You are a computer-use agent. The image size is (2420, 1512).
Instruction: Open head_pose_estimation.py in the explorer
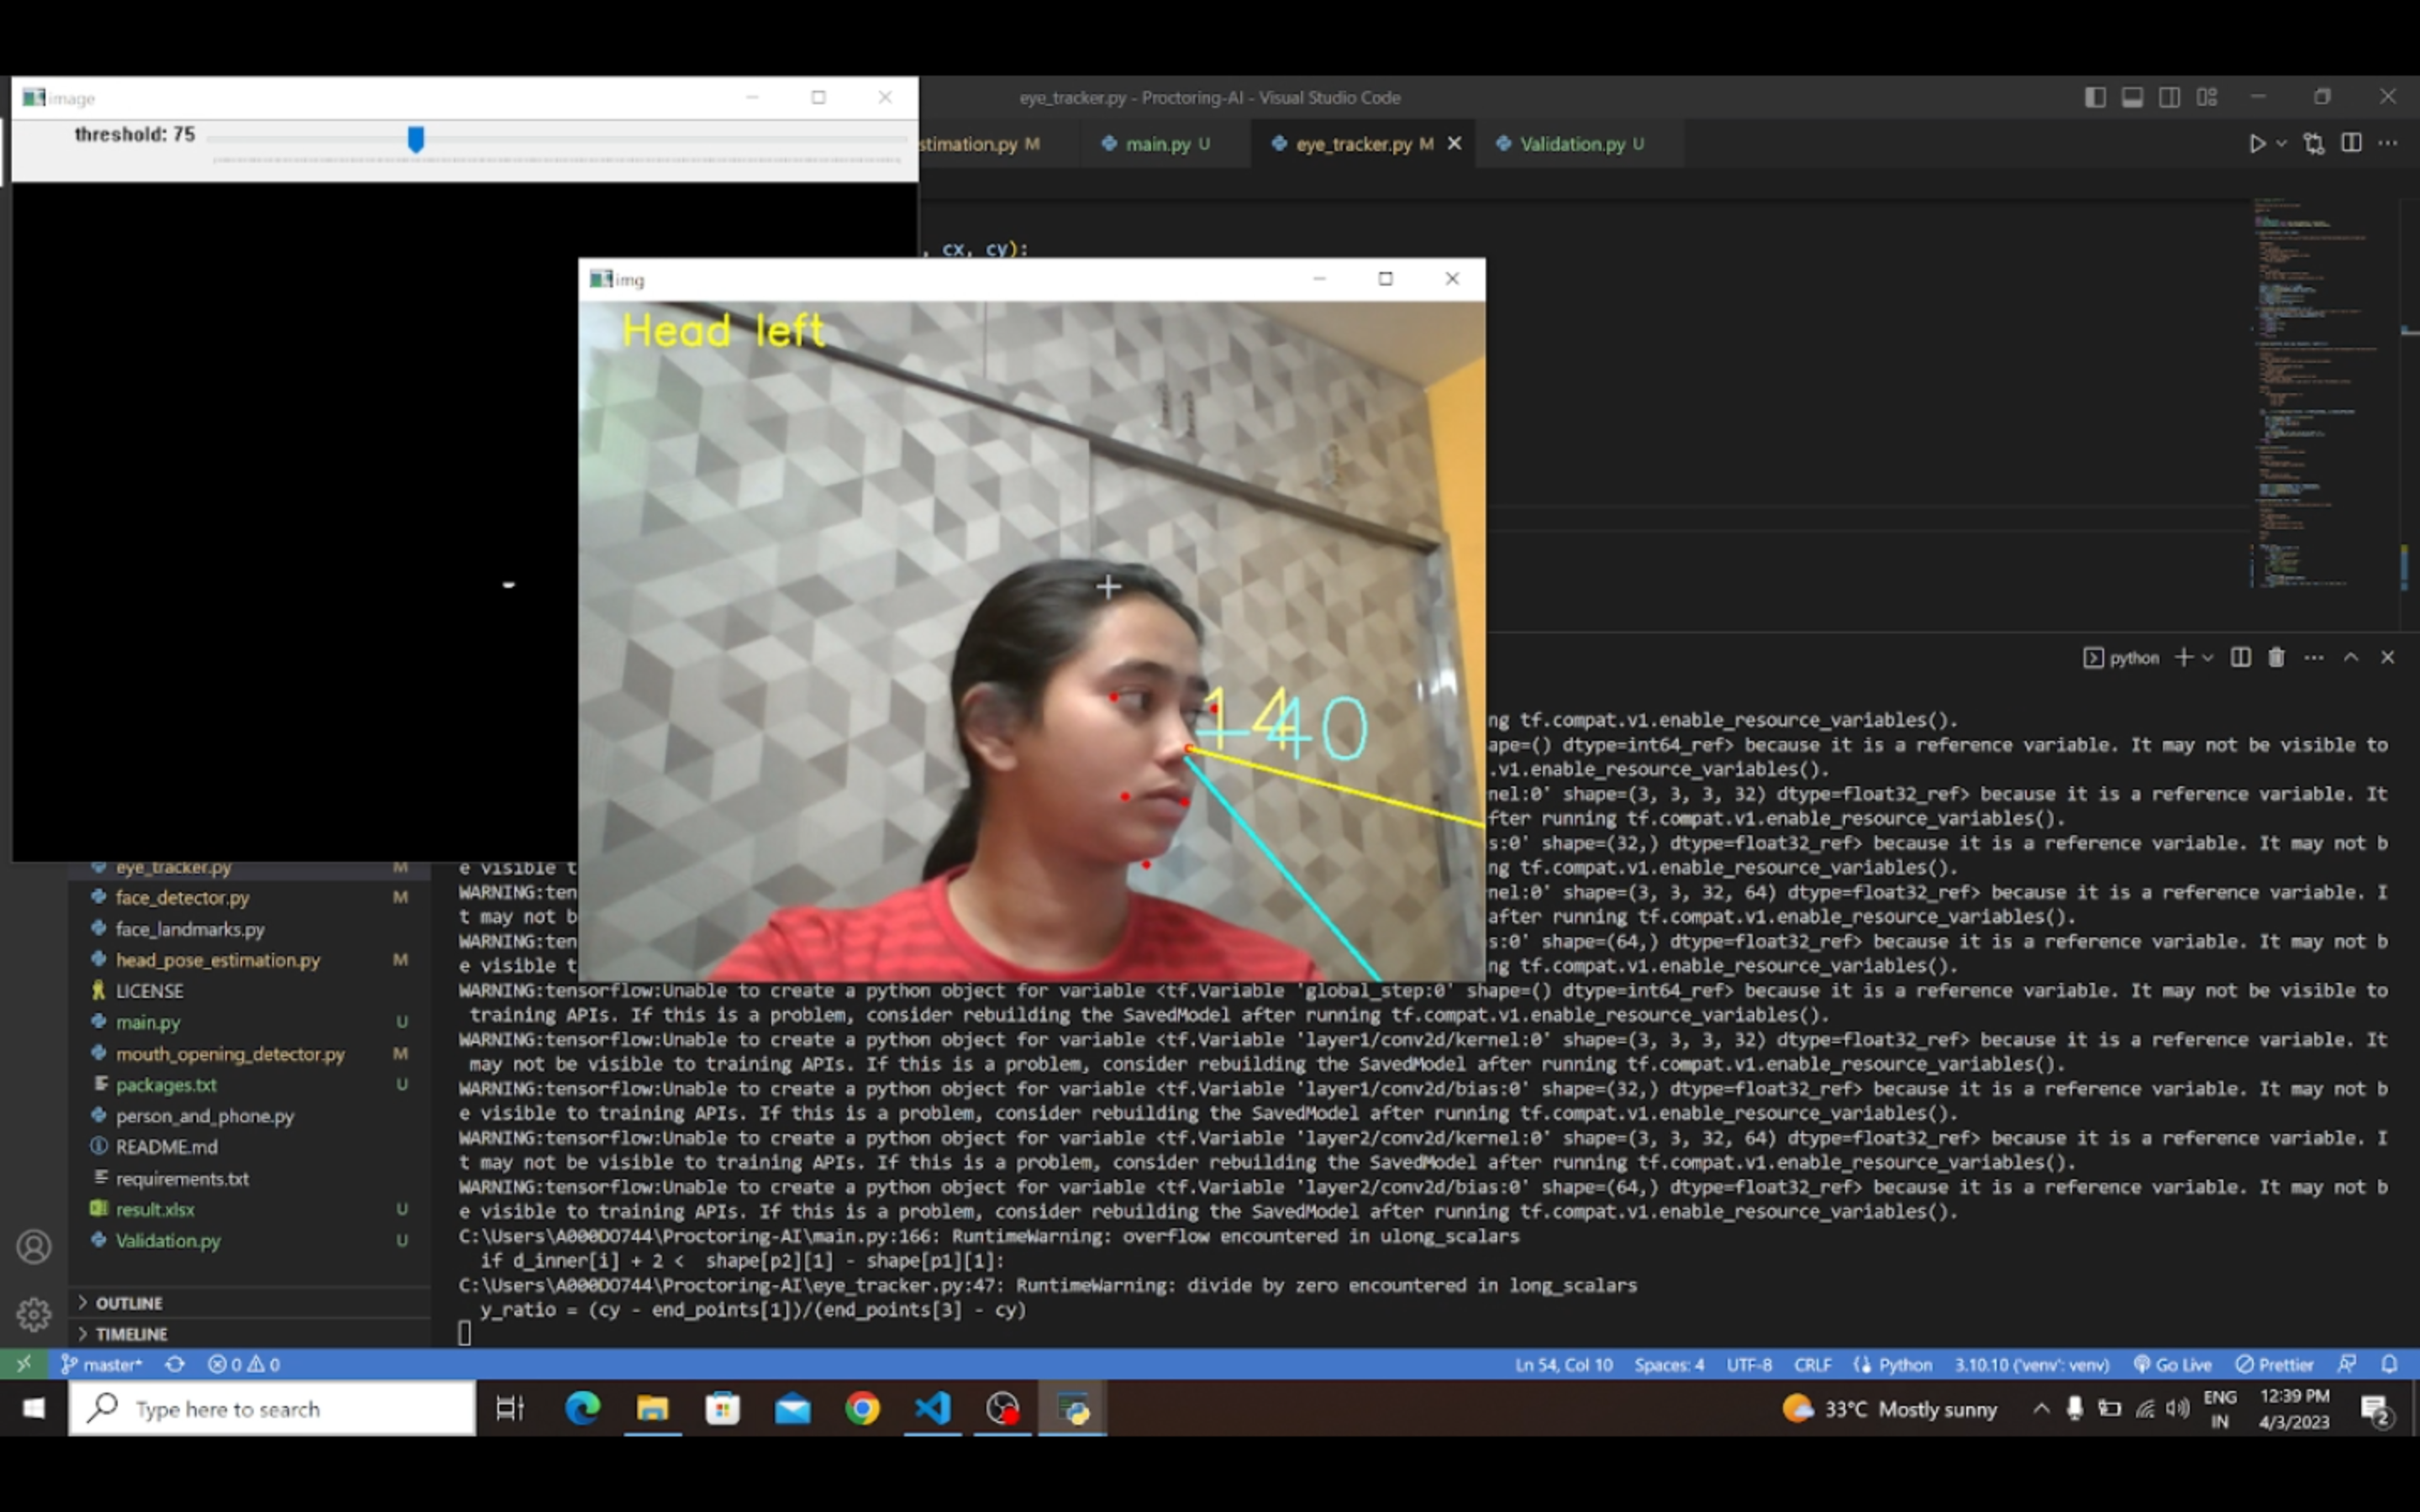[x=250, y=959]
